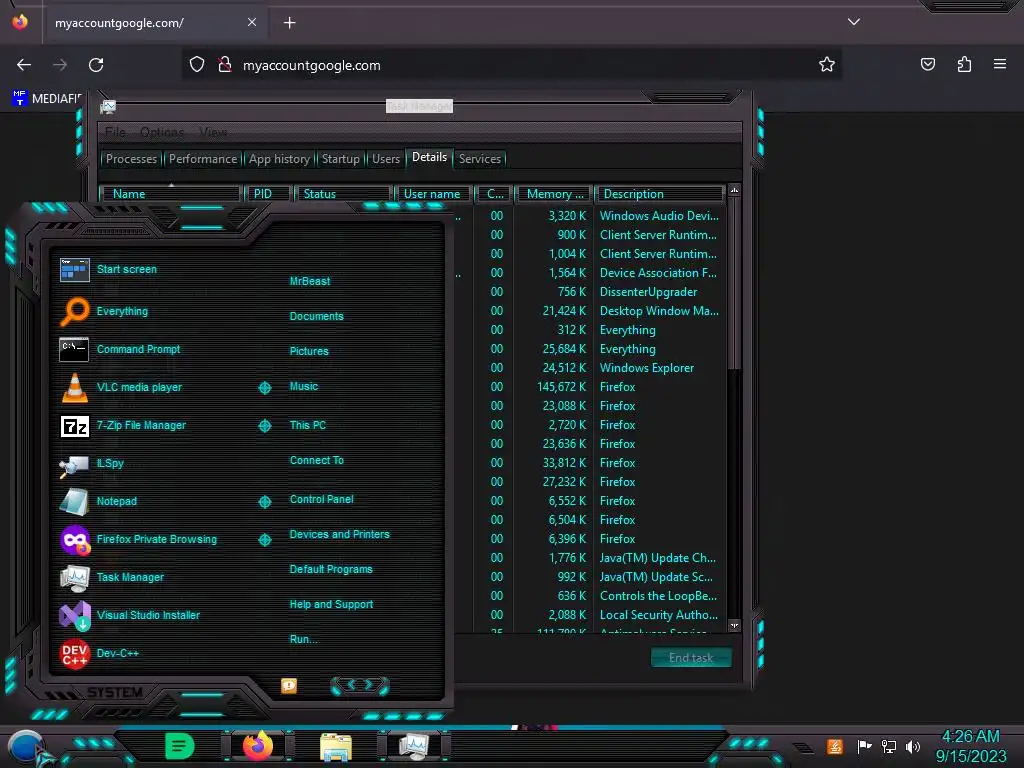Image resolution: width=1024 pixels, height=768 pixels.
Task: Open MEDIAFIRE bookmark
Action: [47, 99]
